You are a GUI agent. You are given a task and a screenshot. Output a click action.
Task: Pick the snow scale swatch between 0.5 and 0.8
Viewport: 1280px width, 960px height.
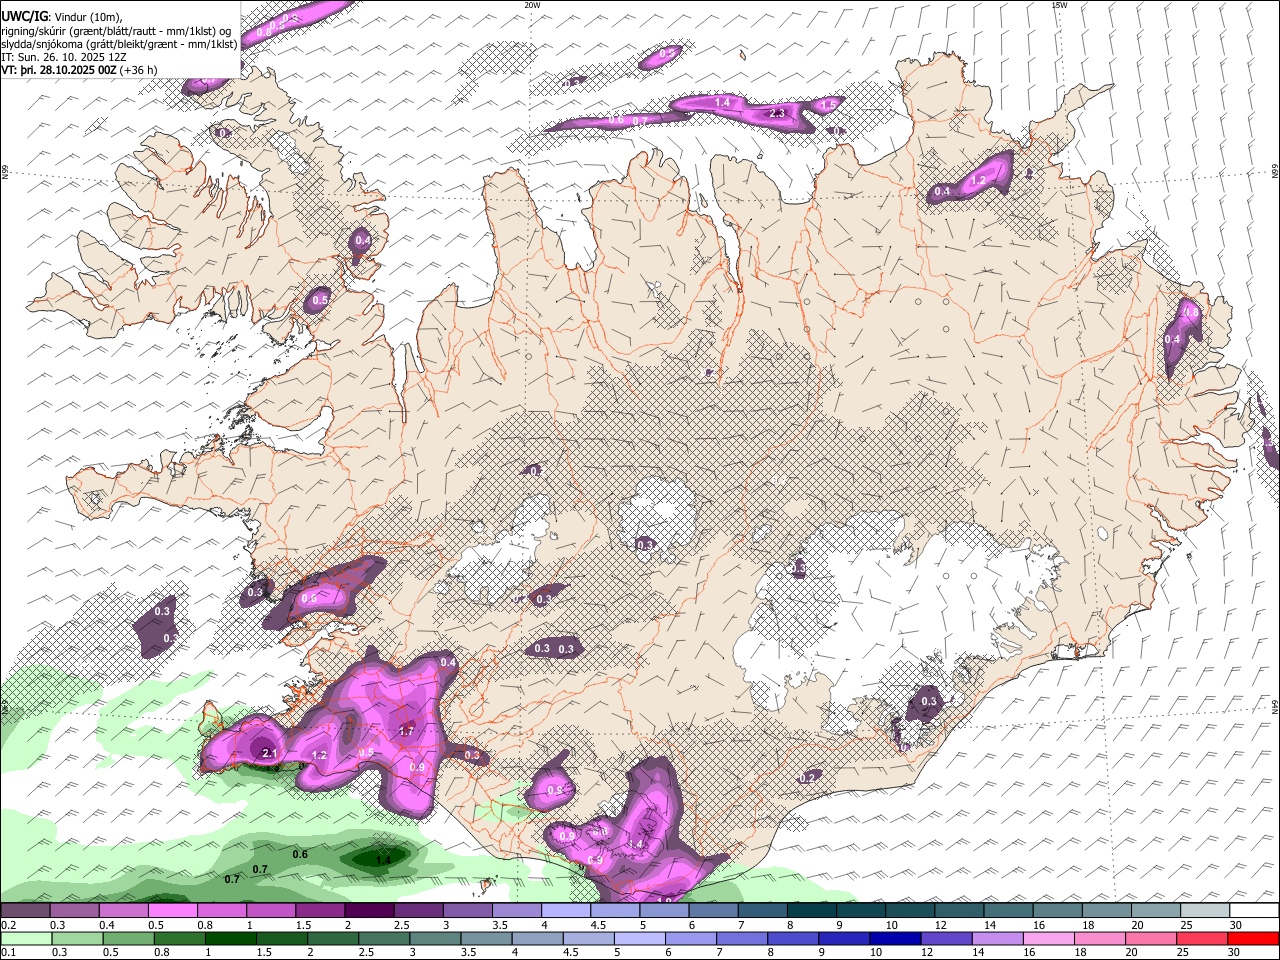click(x=172, y=911)
